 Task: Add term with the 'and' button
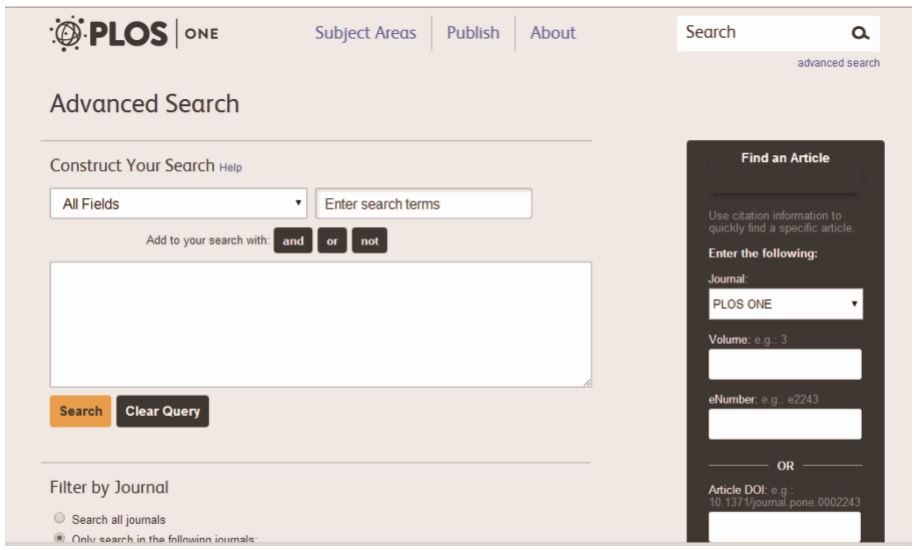pyautogui.click(x=293, y=241)
